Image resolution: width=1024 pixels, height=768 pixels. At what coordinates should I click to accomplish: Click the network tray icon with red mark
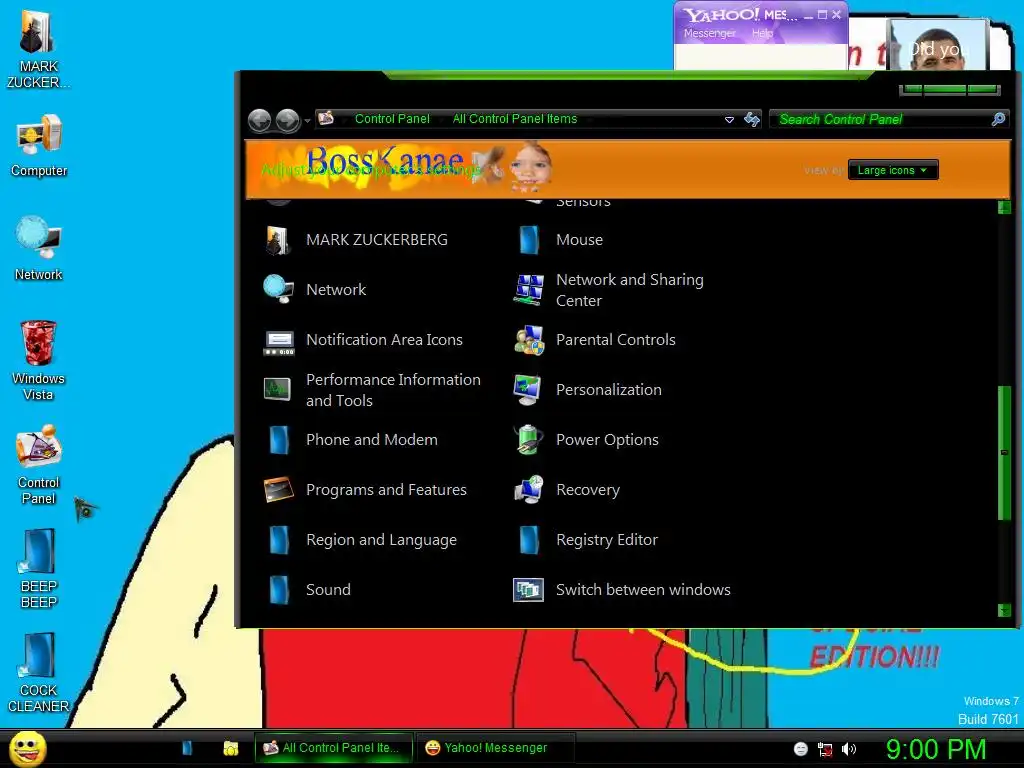[x=825, y=749]
